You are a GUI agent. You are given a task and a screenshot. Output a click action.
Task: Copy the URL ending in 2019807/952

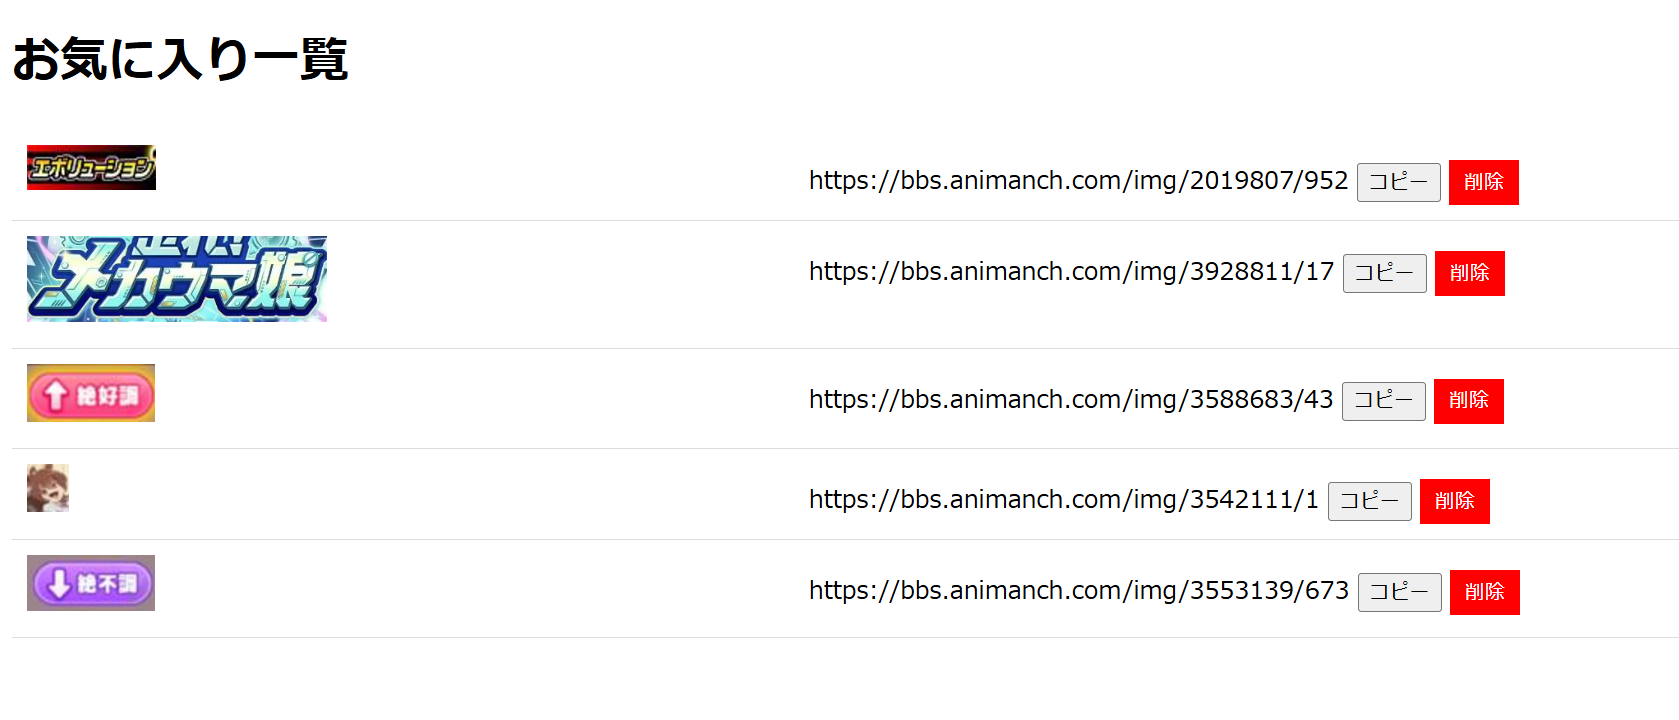coord(1398,182)
